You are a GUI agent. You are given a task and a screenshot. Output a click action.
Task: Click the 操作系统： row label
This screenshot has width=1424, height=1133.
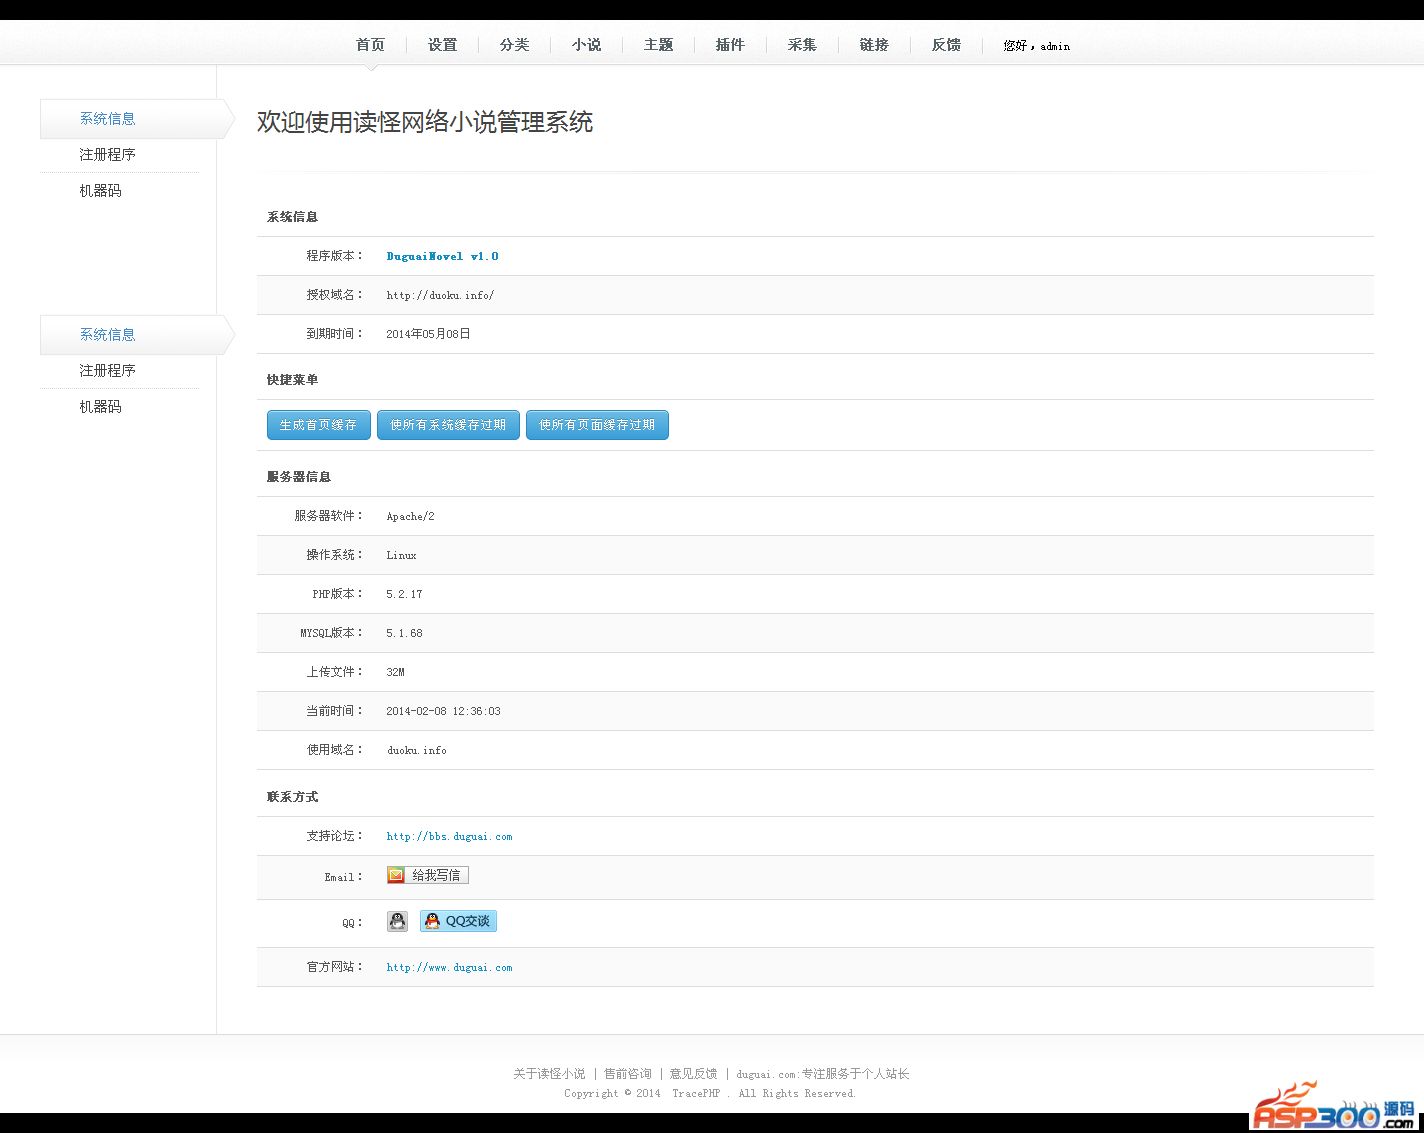[335, 555]
